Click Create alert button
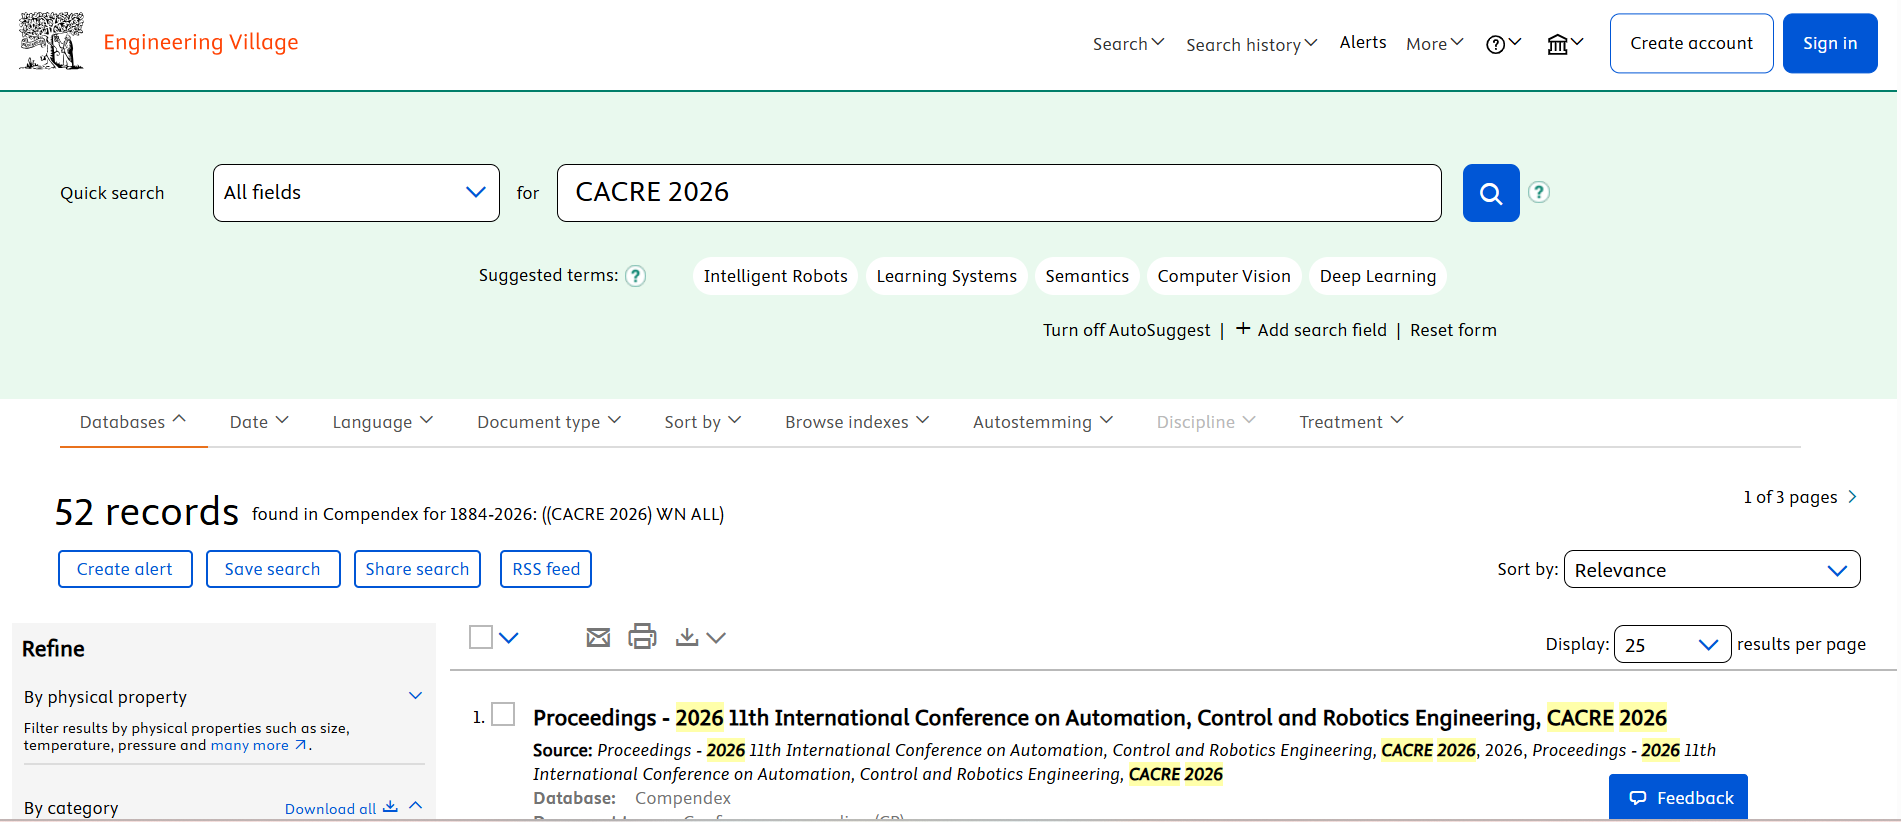Image resolution: width=1901 pixels, height=822 pixels. (x=125, y=569)
